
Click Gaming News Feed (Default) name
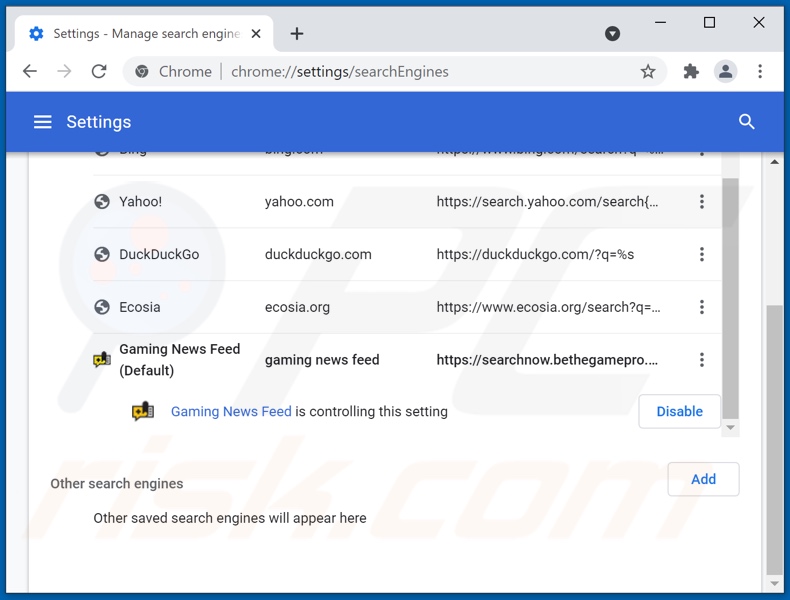tap(179, 360)
